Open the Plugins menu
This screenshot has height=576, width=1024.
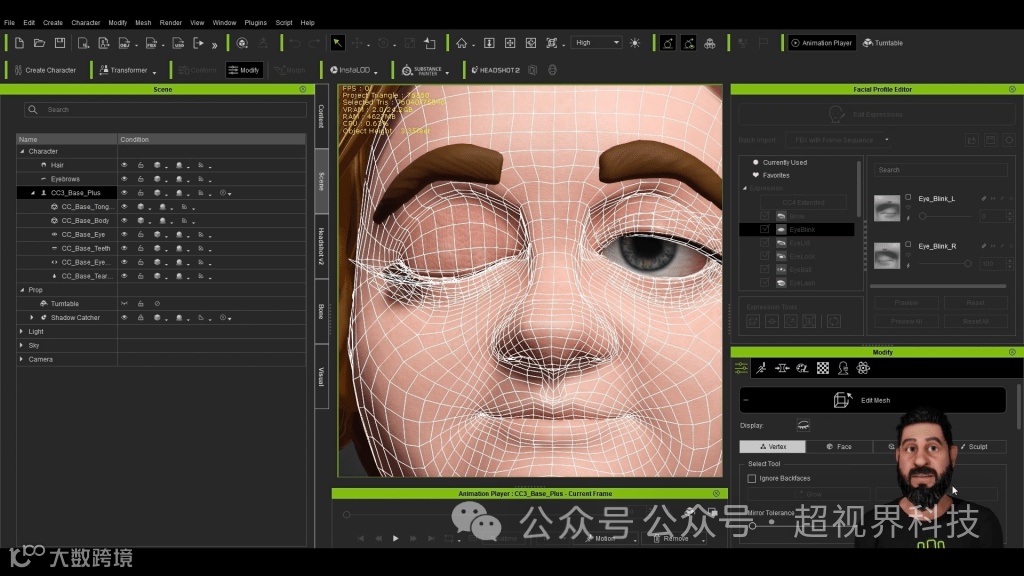click(255, 22)
